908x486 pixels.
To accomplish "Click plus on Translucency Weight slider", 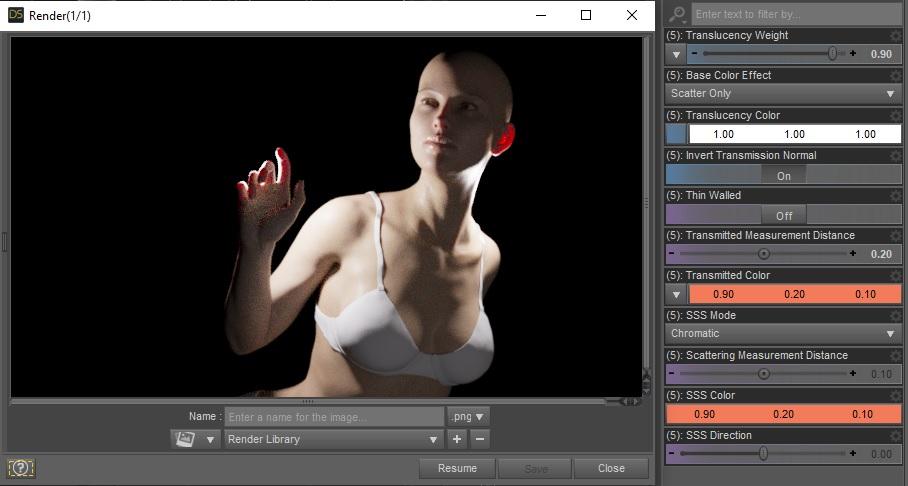I will (853, 53).
